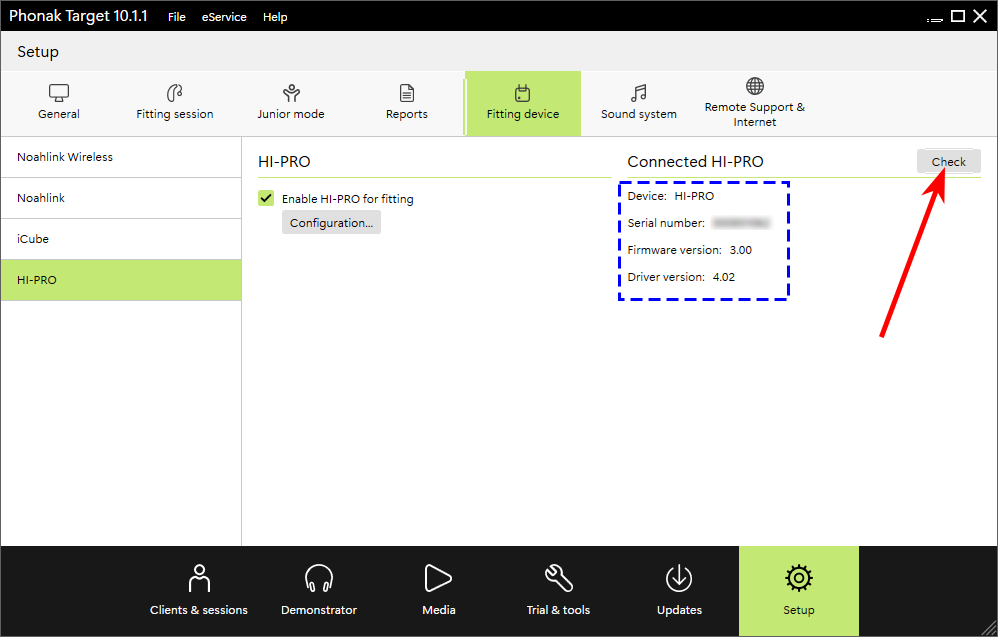Open the Media play icon
The width and height of the screenshot is (998, 637).
(x=438, y=578)
